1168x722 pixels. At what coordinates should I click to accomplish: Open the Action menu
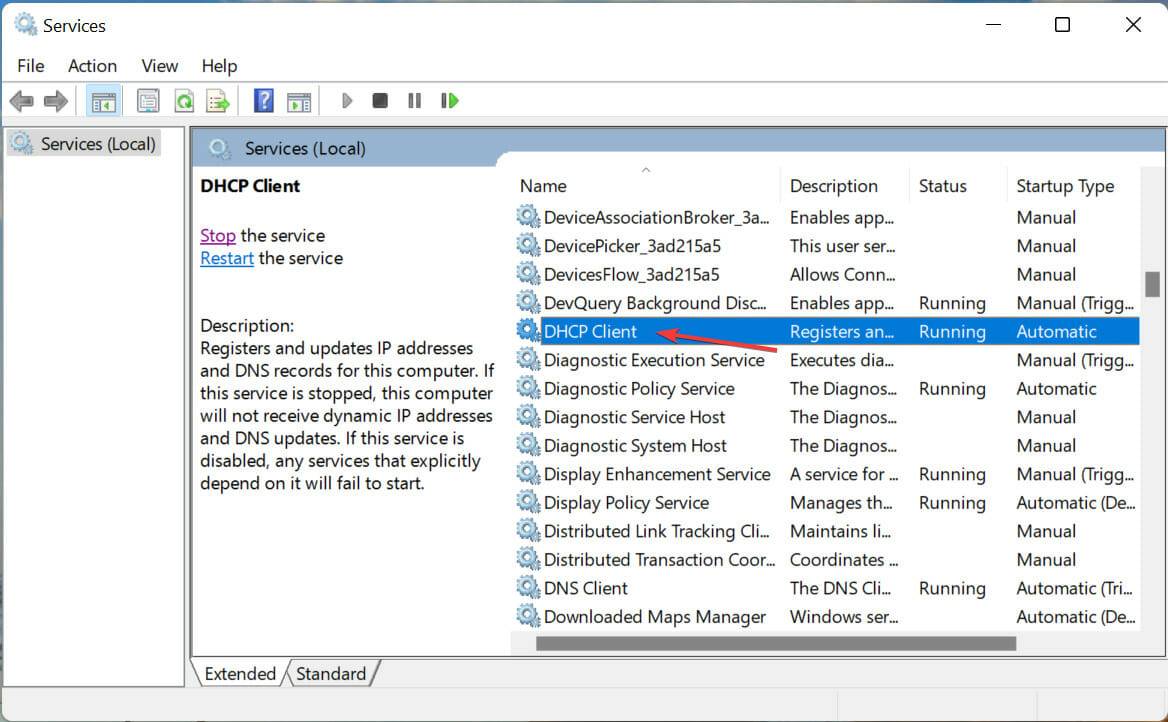click(92, 66)
